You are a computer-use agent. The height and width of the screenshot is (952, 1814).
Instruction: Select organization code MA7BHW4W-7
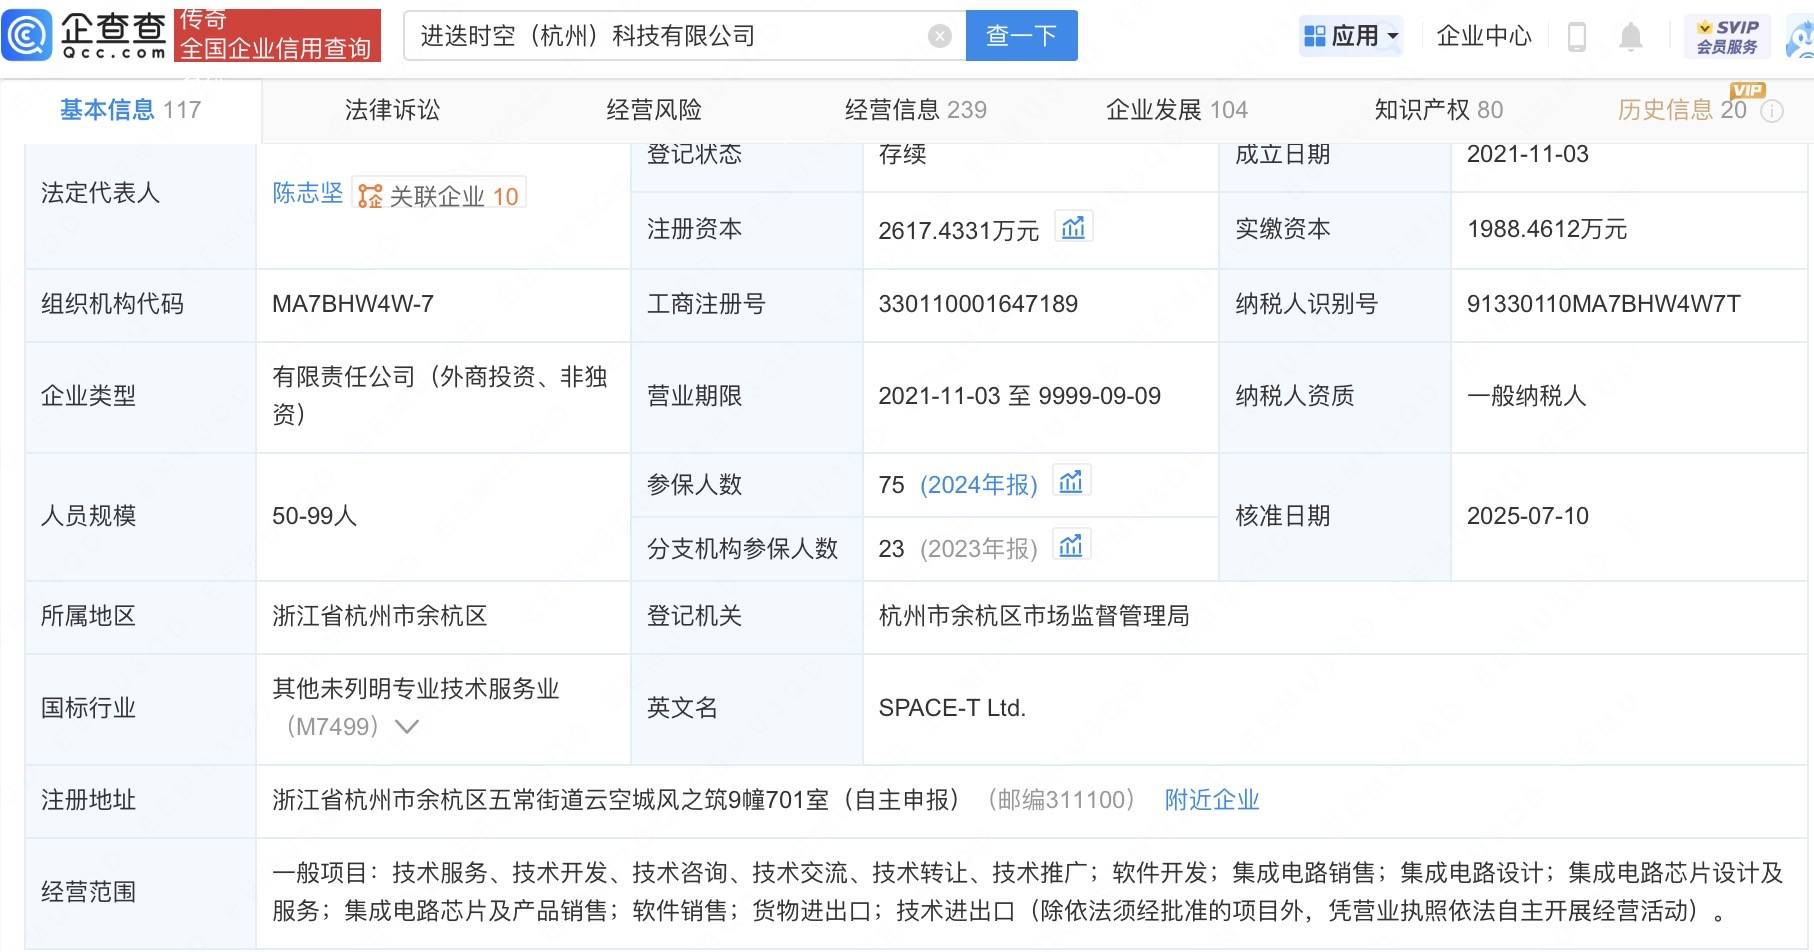tap(353, 304)
